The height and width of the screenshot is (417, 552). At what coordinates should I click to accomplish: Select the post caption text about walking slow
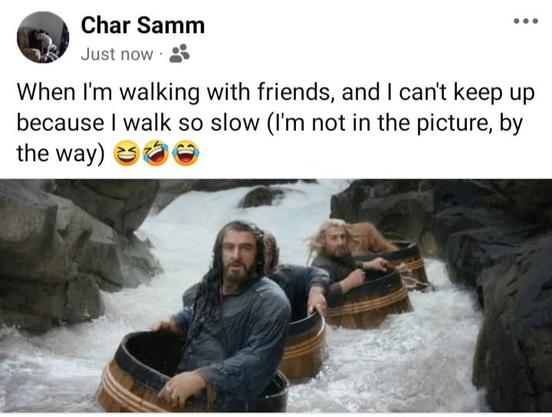pos(276,123)
